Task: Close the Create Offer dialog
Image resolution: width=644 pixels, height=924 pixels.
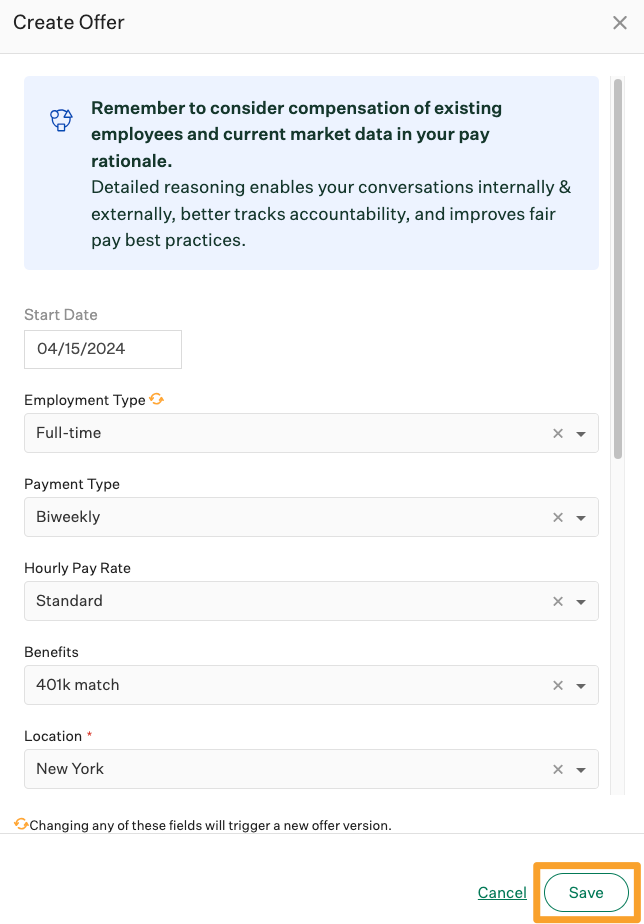Action: 619,23
